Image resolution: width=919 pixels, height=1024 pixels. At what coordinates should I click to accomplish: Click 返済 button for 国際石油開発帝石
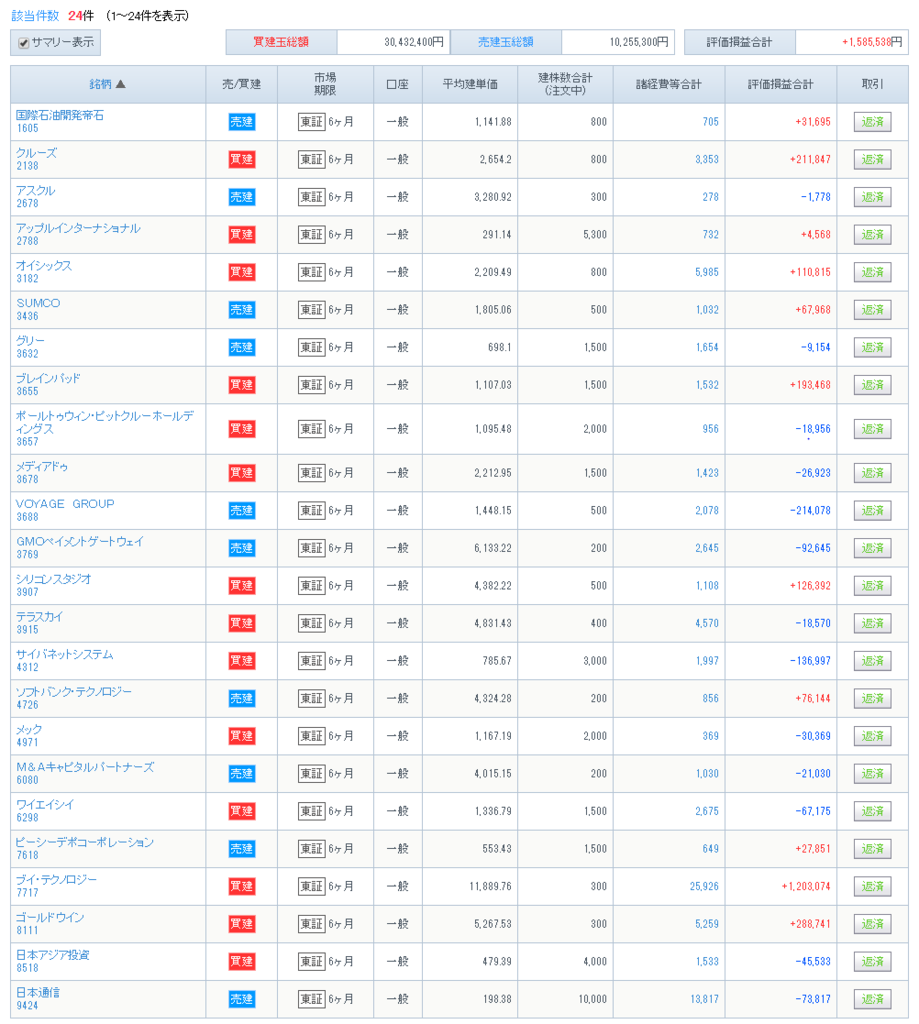coord(872,122)
